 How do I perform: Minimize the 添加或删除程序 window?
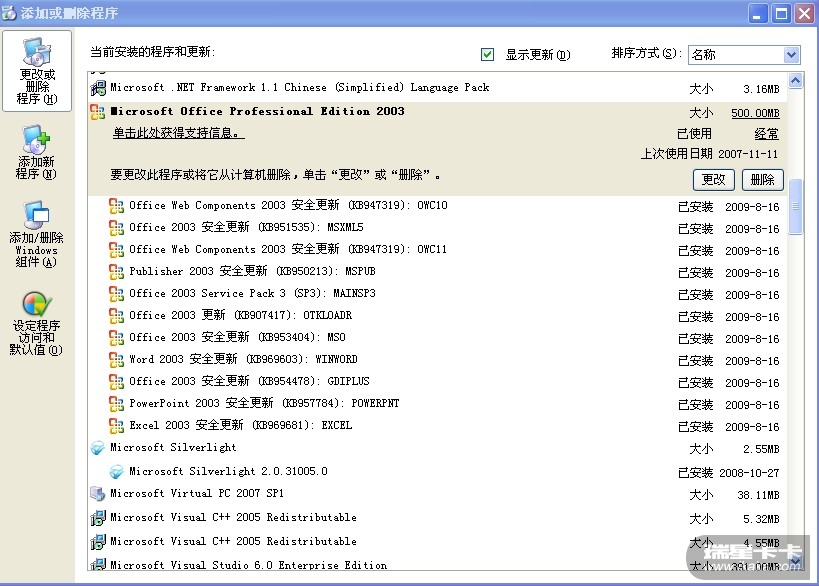coord(758,13)
